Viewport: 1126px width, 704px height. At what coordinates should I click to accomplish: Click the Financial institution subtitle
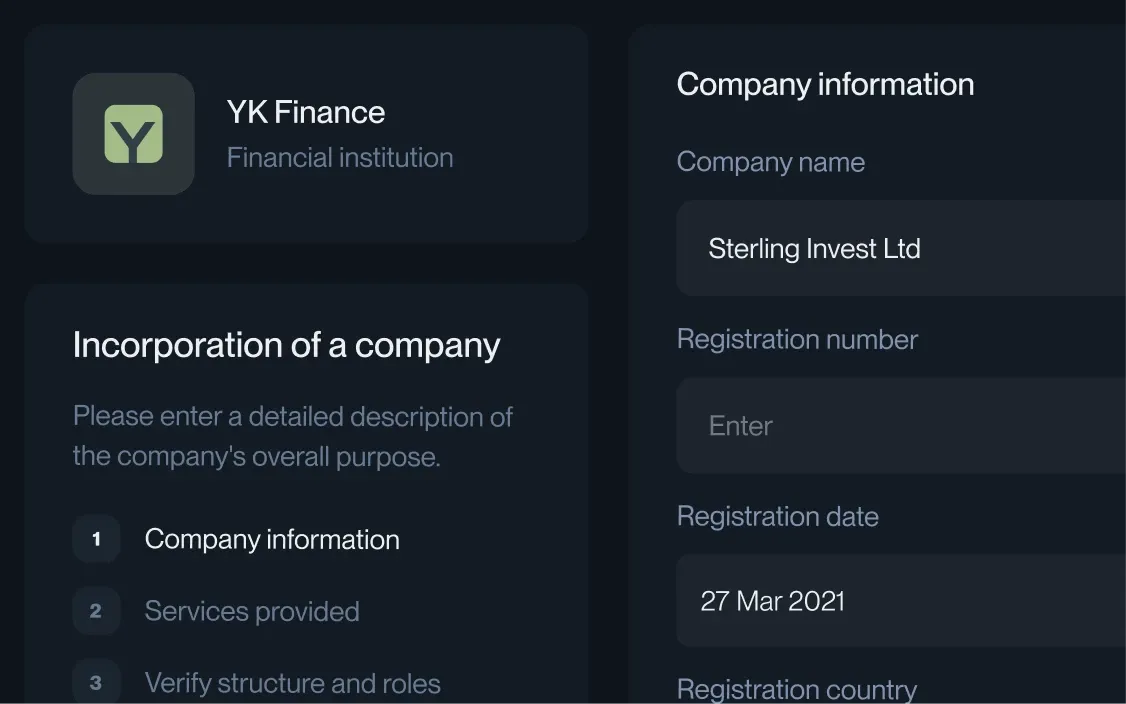click(x=339, y=157)
